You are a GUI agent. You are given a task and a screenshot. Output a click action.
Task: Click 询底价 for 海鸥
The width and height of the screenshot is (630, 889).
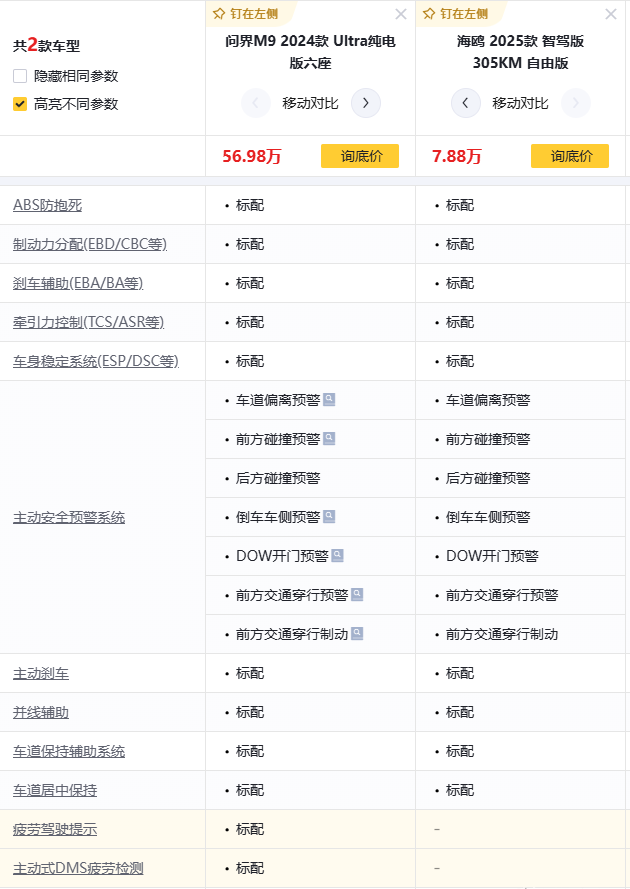570,156
